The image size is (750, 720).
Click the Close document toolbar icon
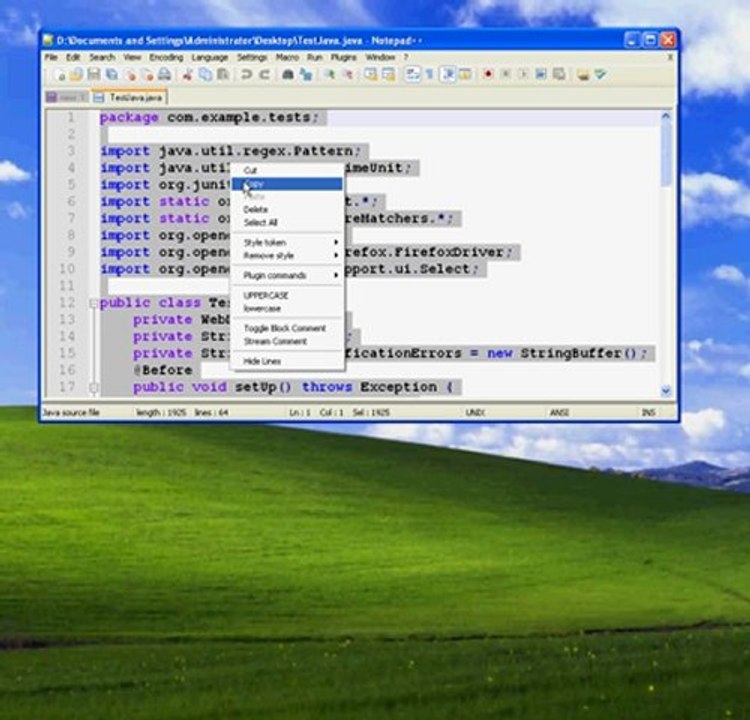pyautogui.click(x=130, y=75)
